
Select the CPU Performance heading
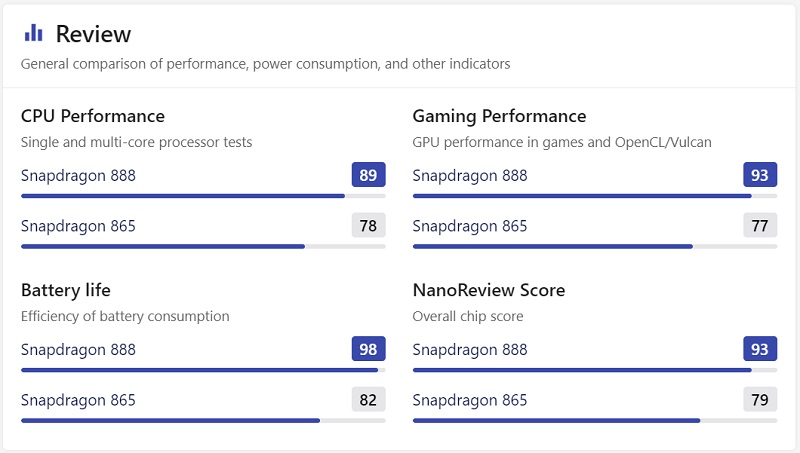pyautogui.click(x=93, y=116)
